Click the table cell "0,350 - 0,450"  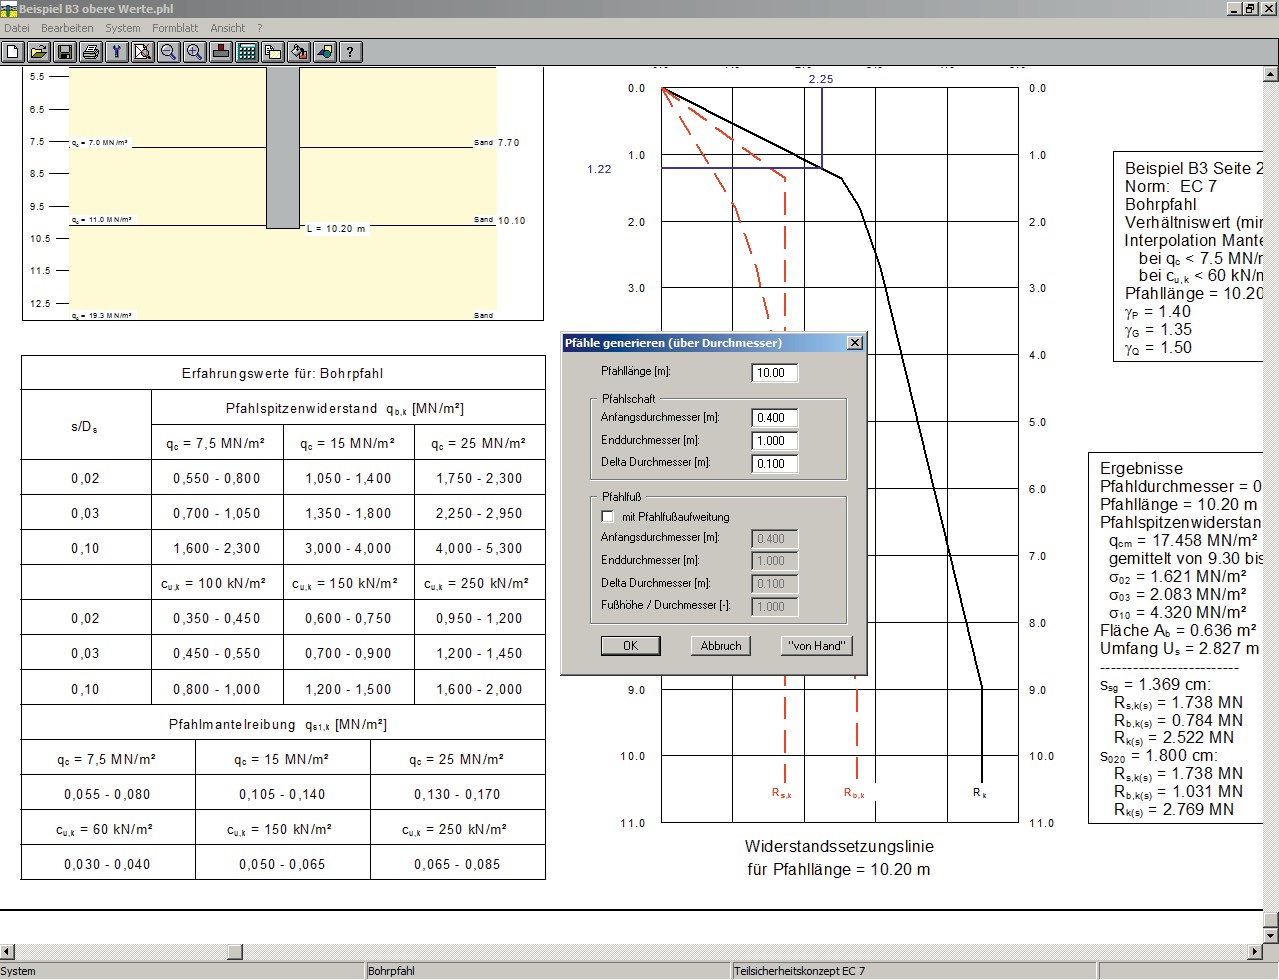click(217, 618)
